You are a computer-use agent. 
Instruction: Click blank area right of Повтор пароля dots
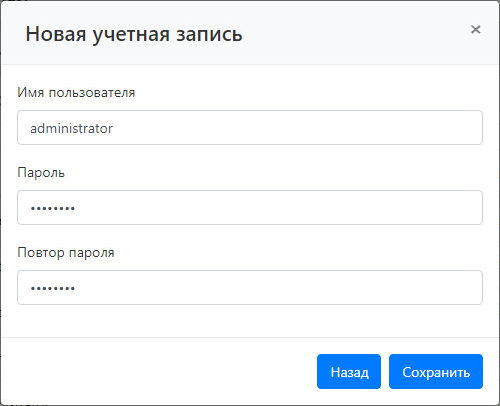278,287
